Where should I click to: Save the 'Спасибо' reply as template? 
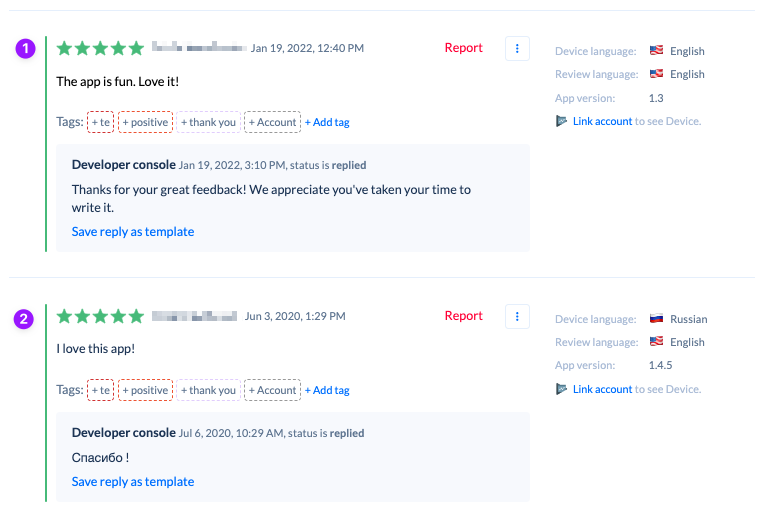pyautogui.click(x=133, y=482)
